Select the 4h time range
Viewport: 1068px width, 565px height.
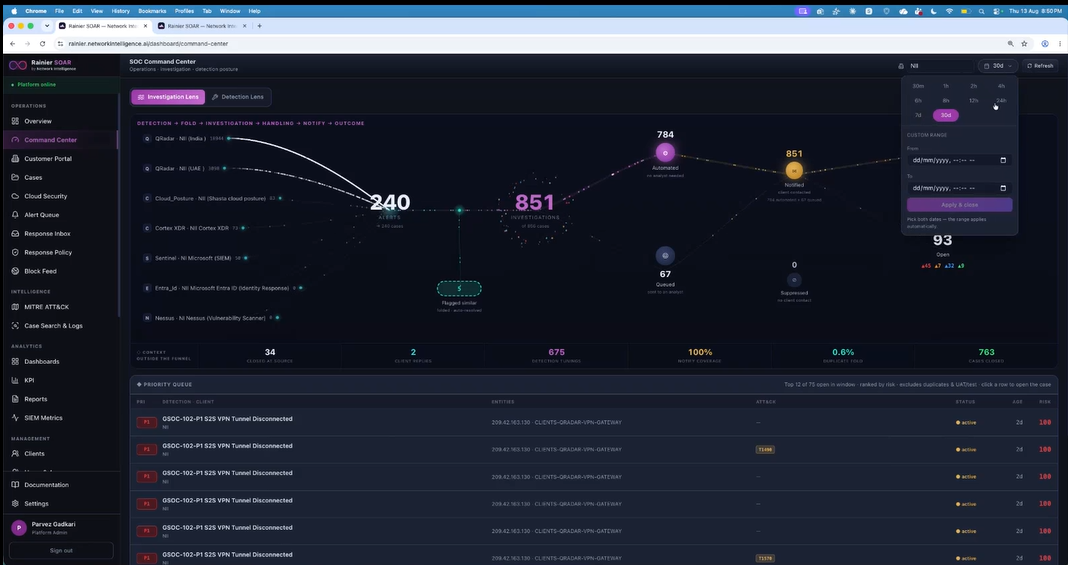pyautogui.click(x=1001, y=86)
